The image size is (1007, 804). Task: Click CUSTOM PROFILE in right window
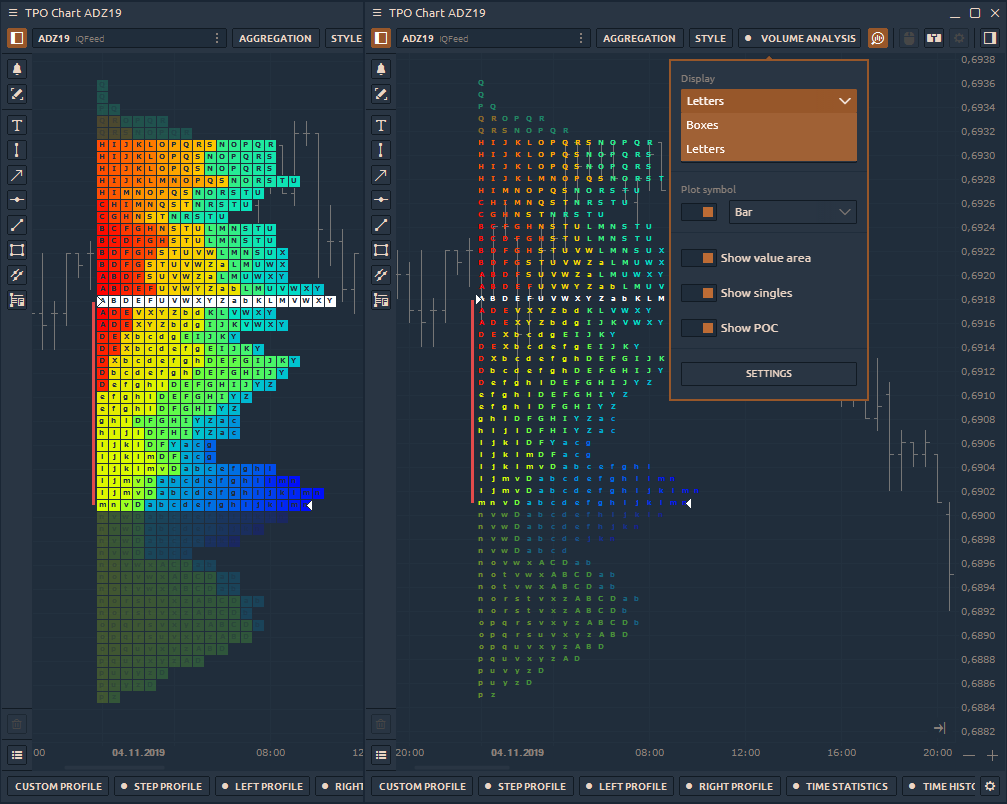coord(423,786)
